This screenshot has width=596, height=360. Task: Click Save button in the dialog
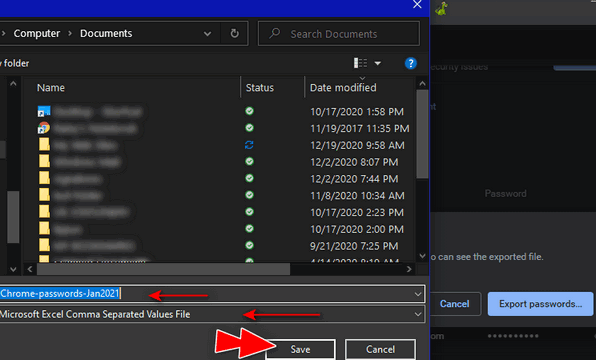click(x=300, y=349)
